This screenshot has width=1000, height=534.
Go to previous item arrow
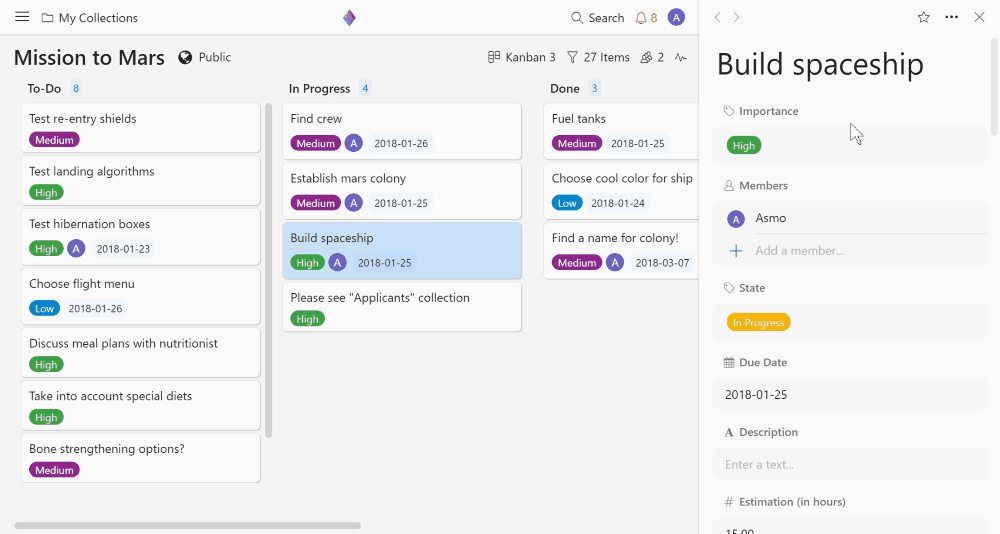717,17
